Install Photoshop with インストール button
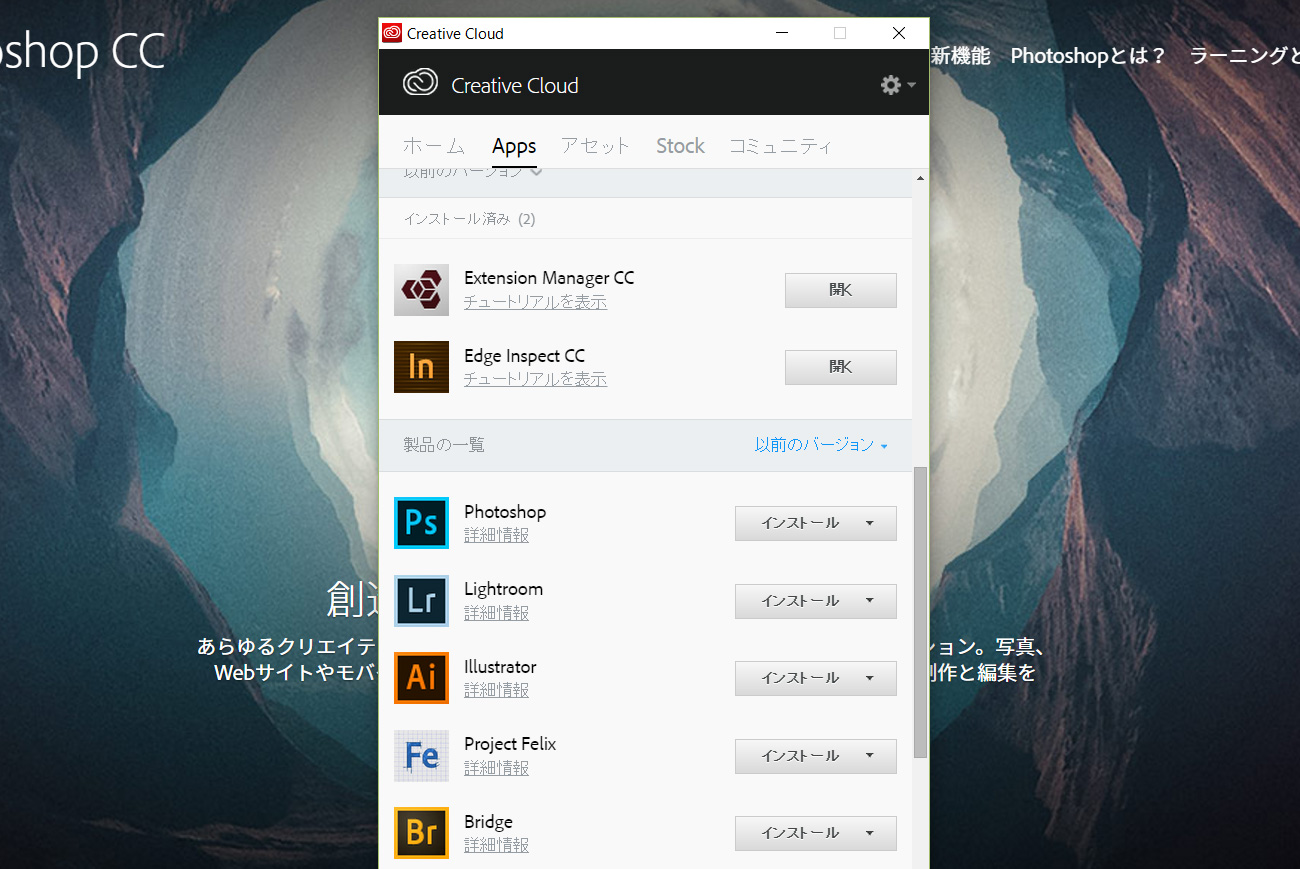1300x869 pixels. (798, 523)
